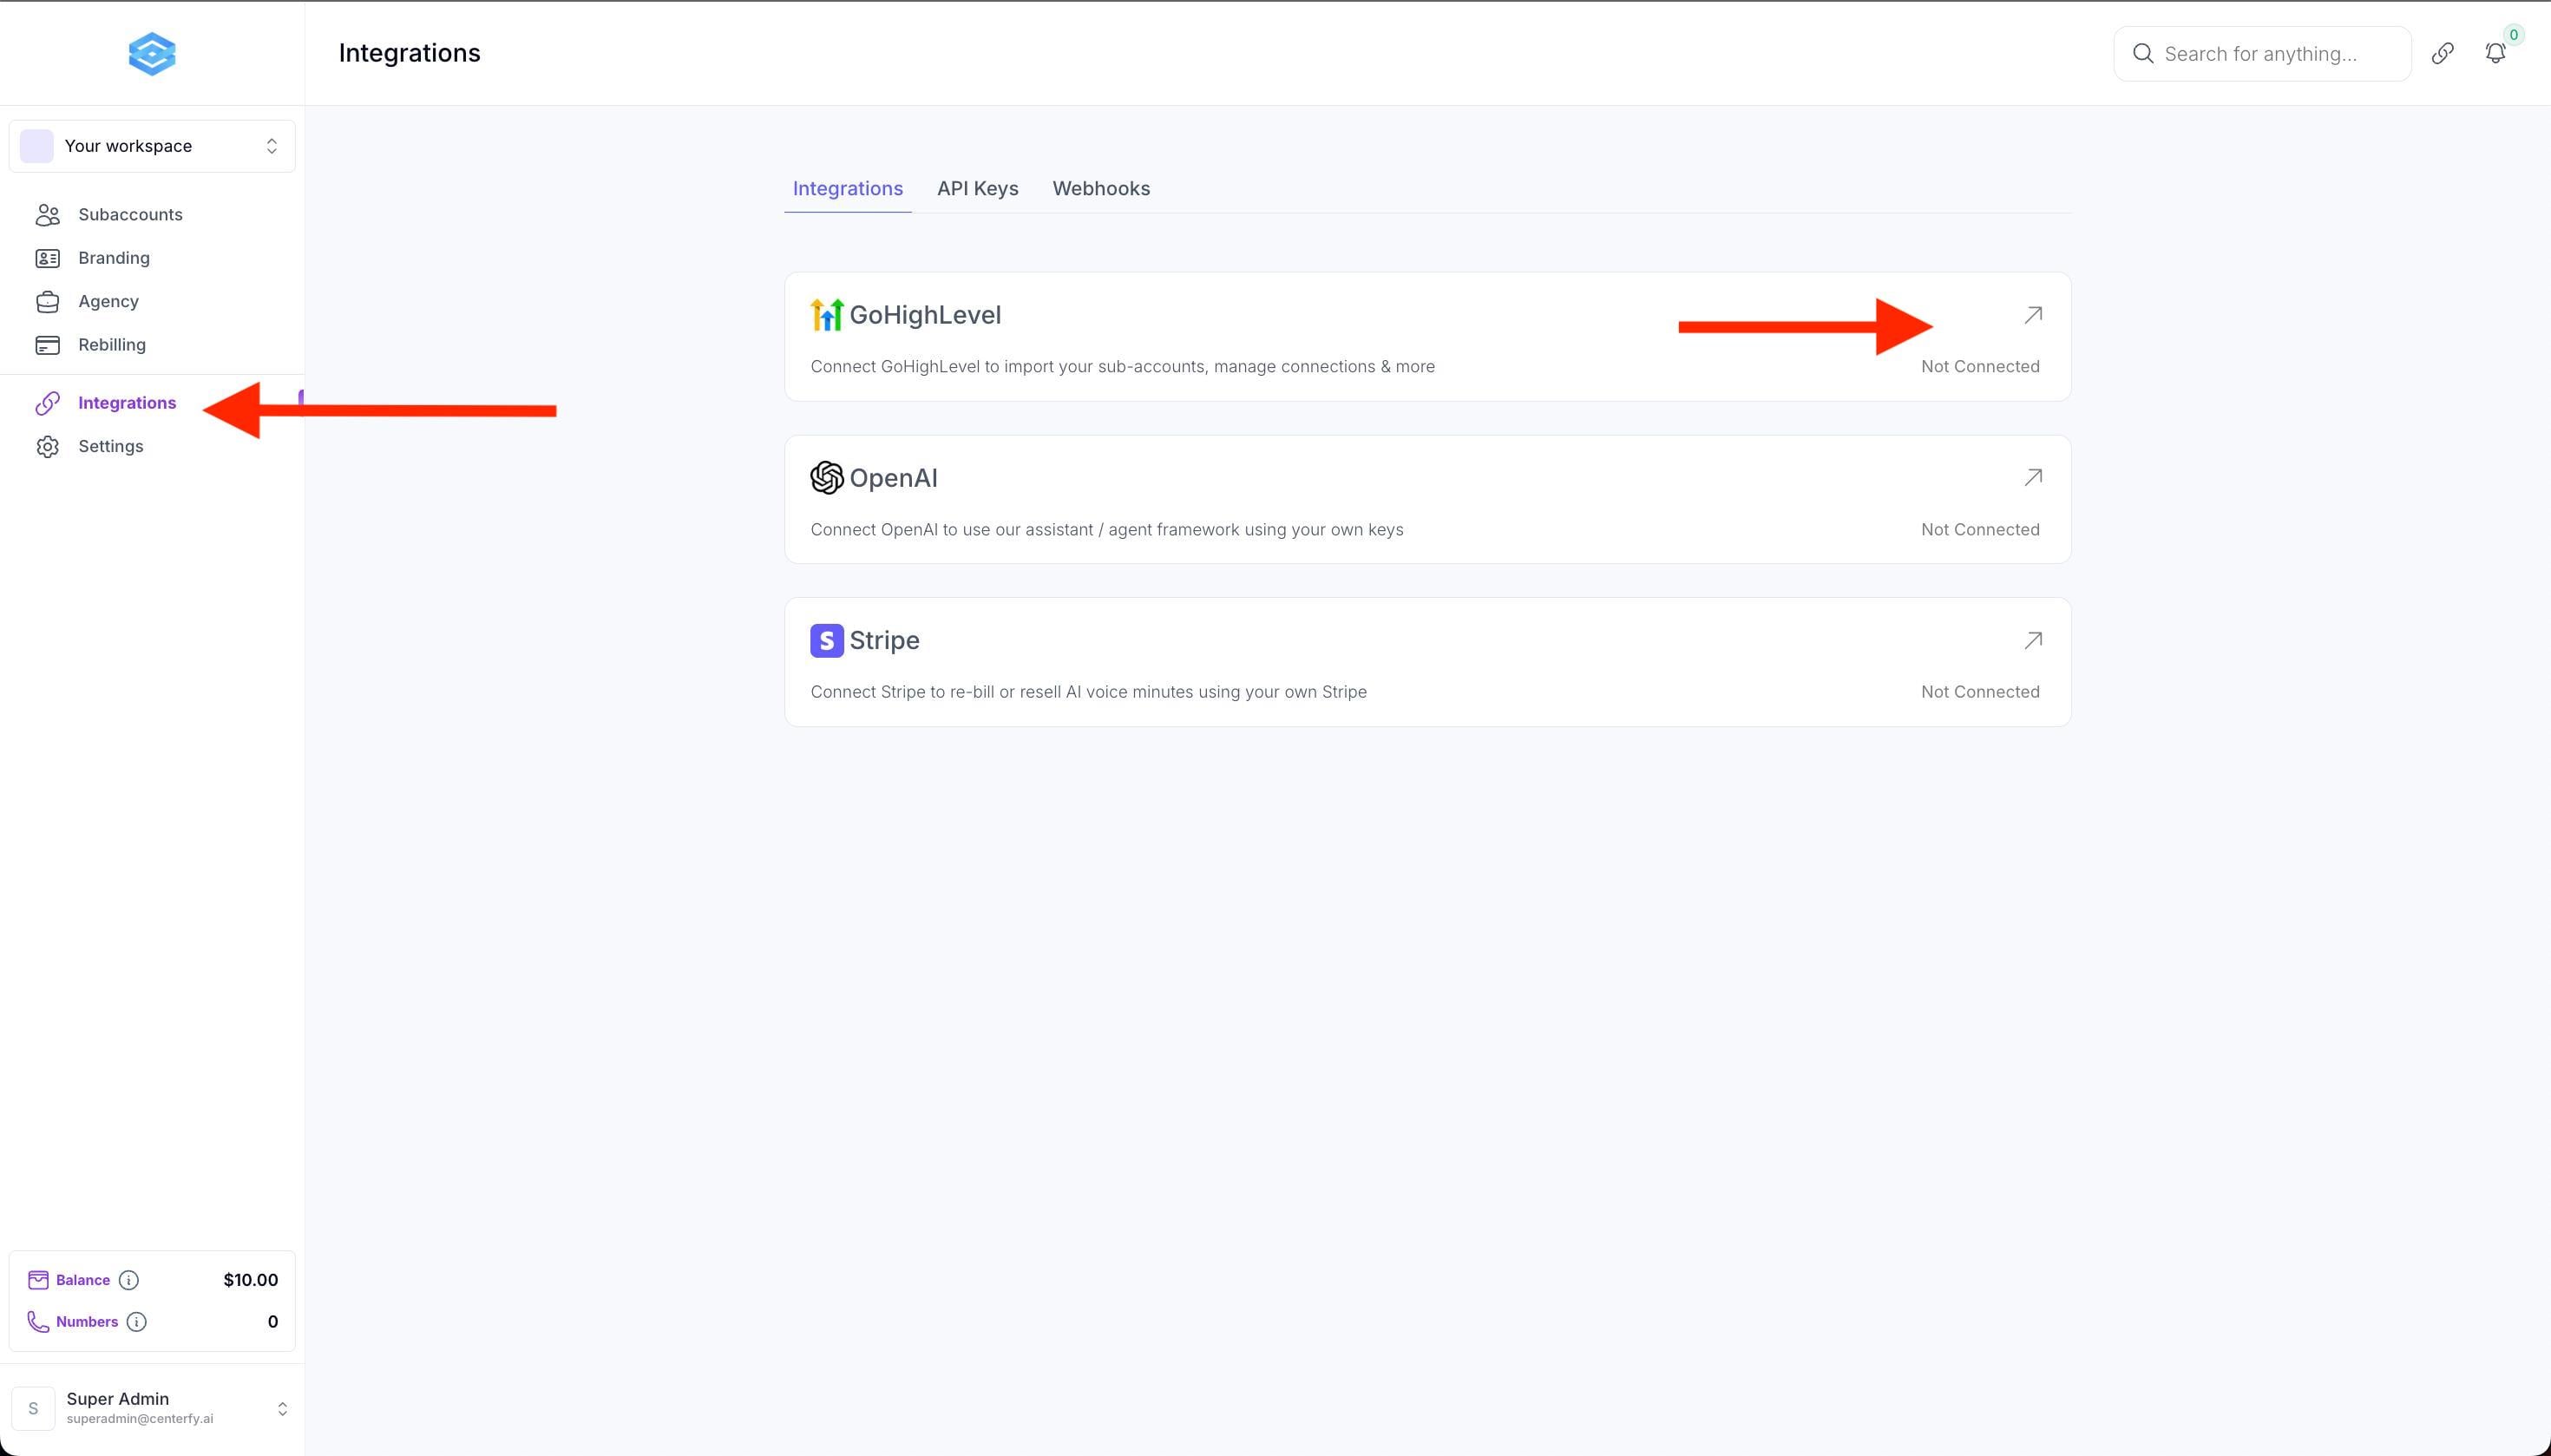The image size is (2551, 1456).
Task: Click the Numbers info icon
Action: (x=137, y=1322)
